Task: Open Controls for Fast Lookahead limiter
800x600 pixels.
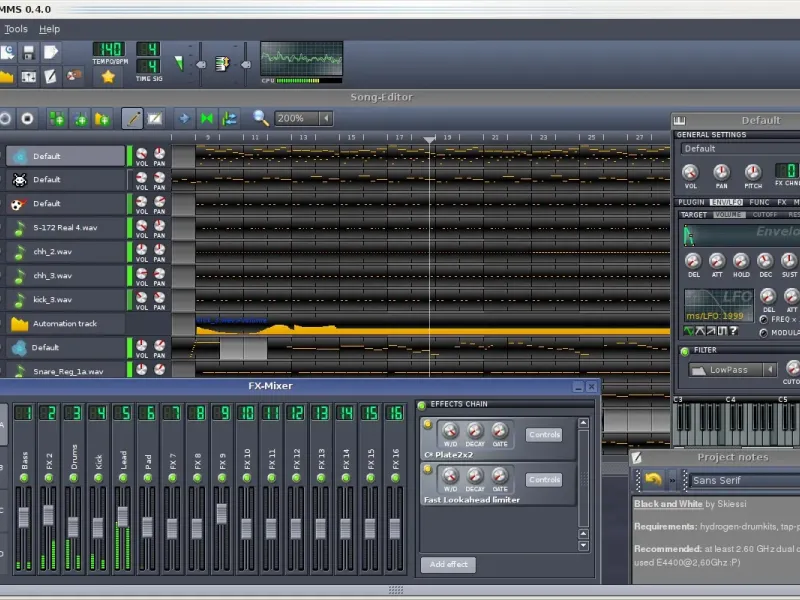Action: point(544,480)
